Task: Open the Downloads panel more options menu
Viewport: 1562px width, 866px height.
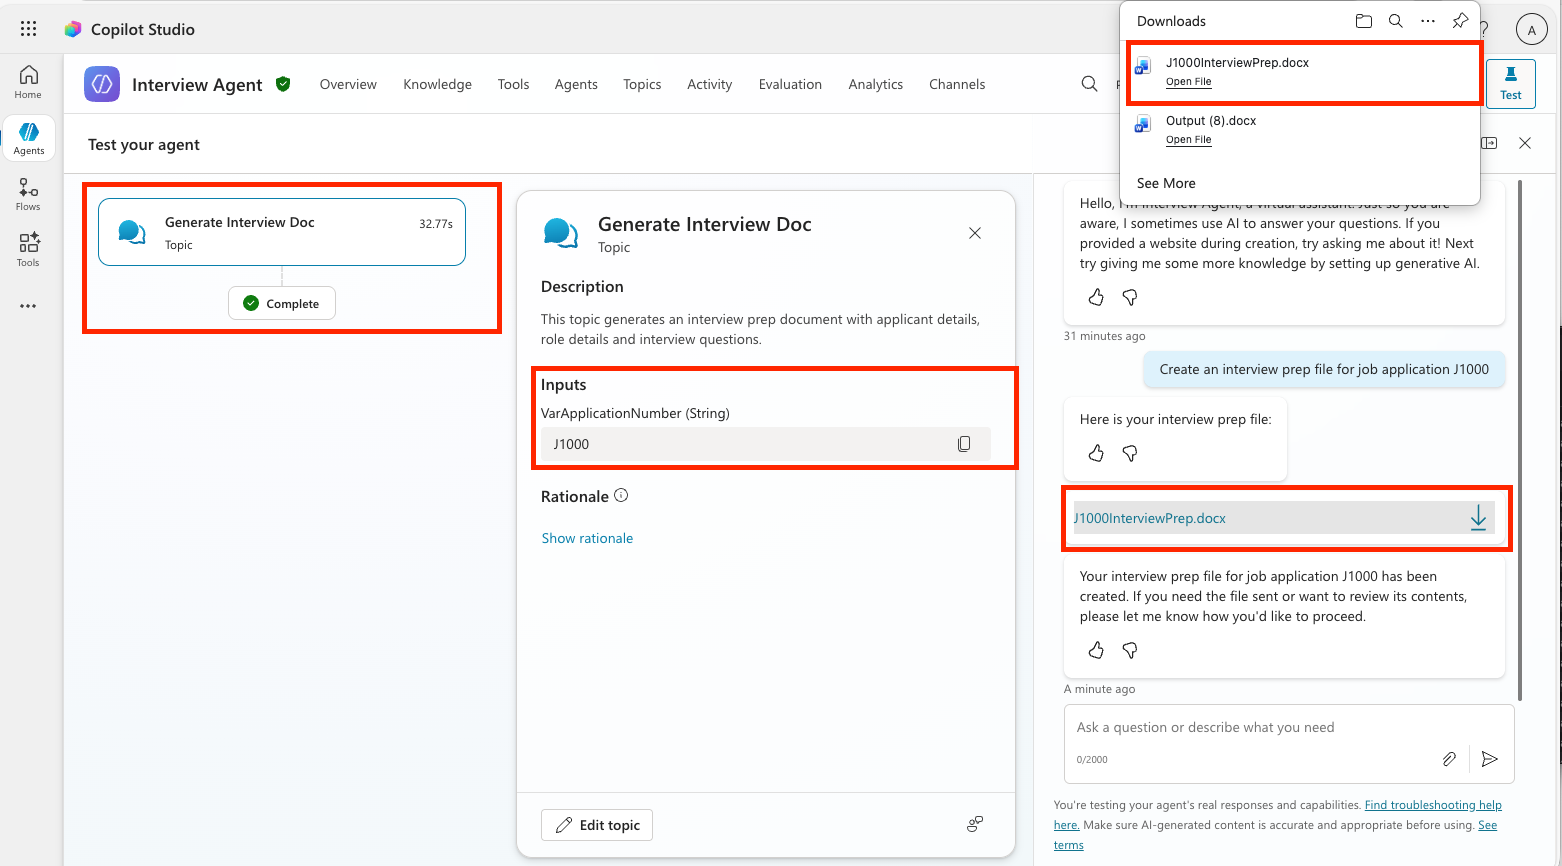Action: click(1428, 21)
